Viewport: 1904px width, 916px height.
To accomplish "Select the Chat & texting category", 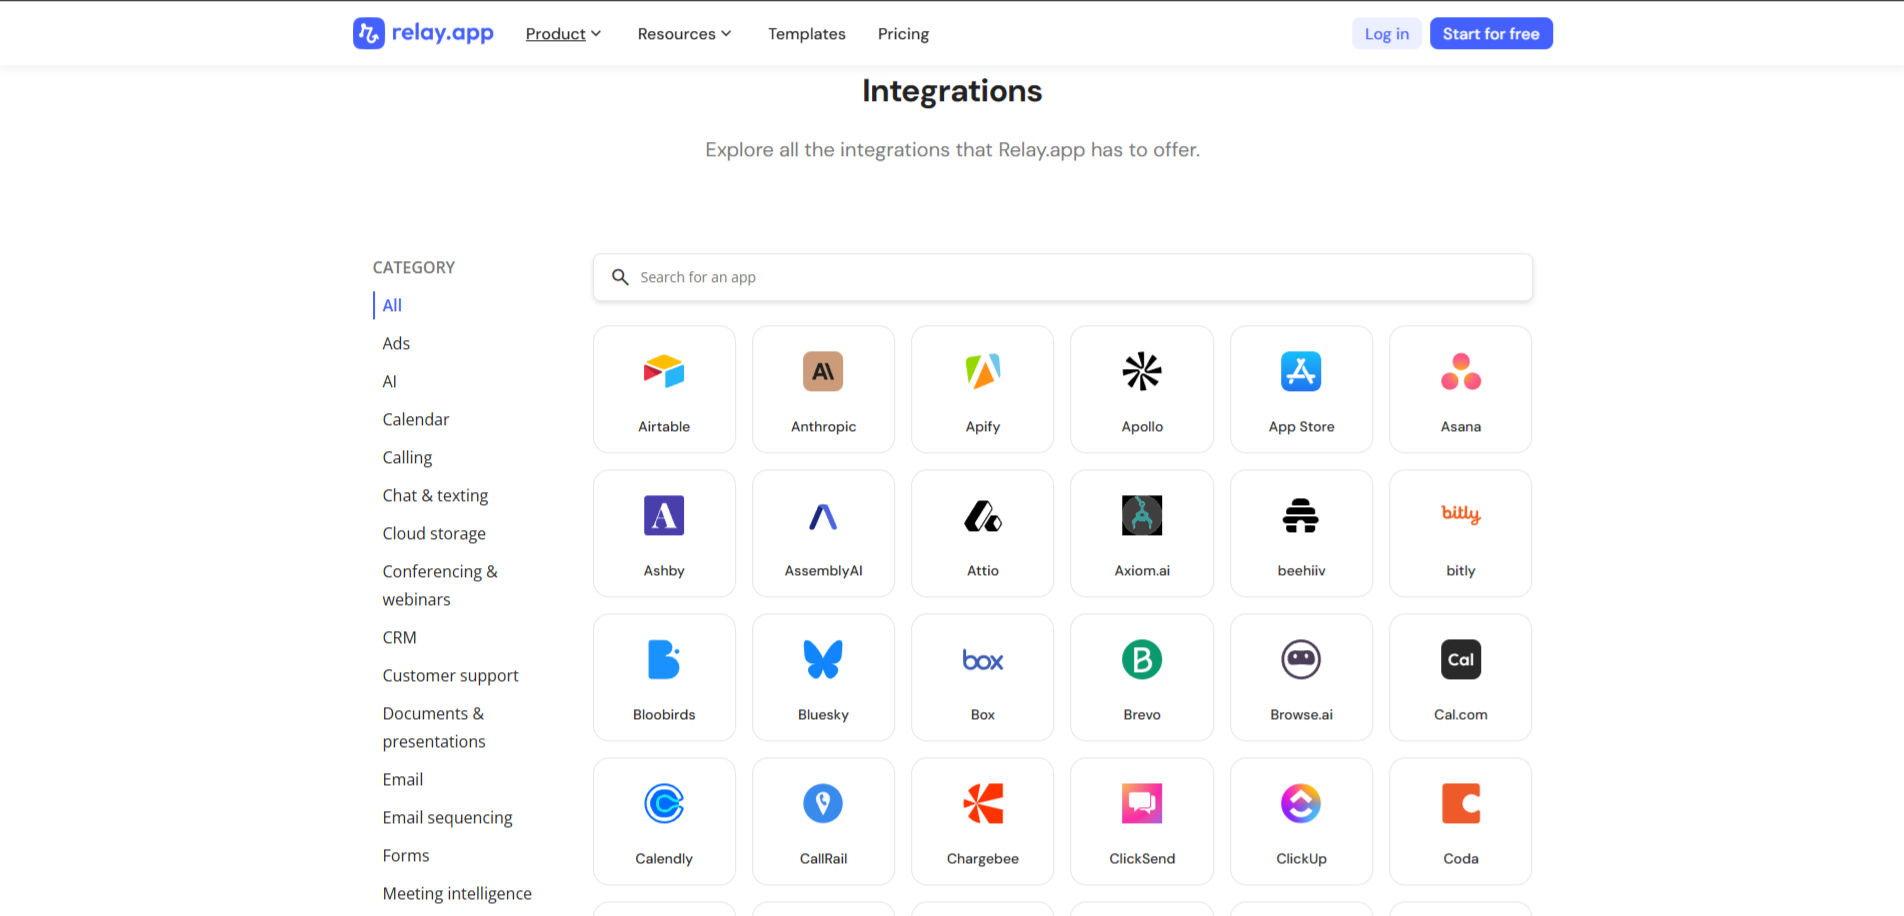I will click(435, 495).
